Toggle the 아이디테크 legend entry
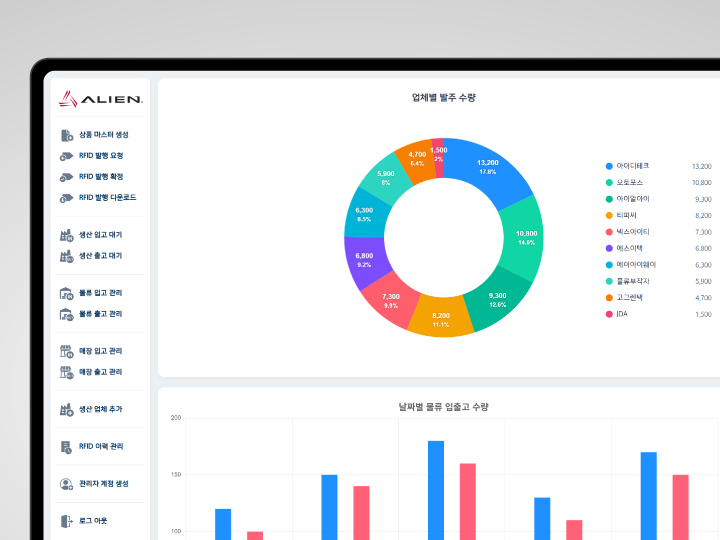 tap(633, 166)
